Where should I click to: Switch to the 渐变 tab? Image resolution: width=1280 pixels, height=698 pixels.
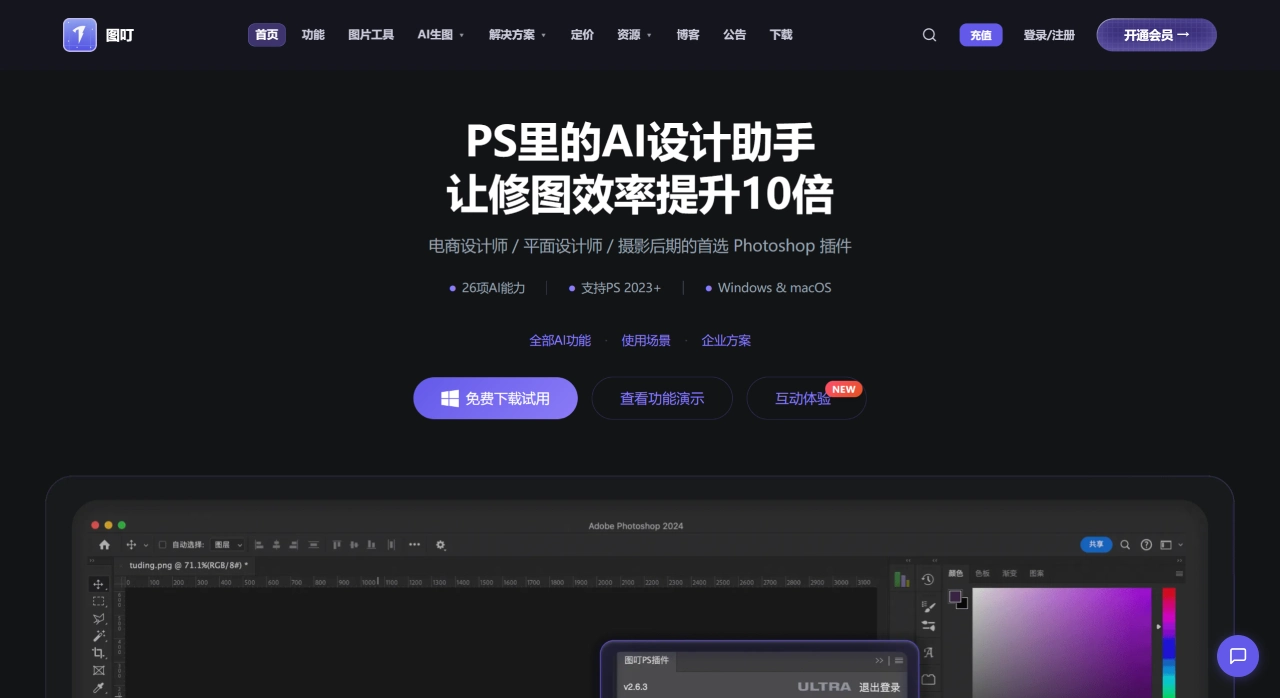1009,574
